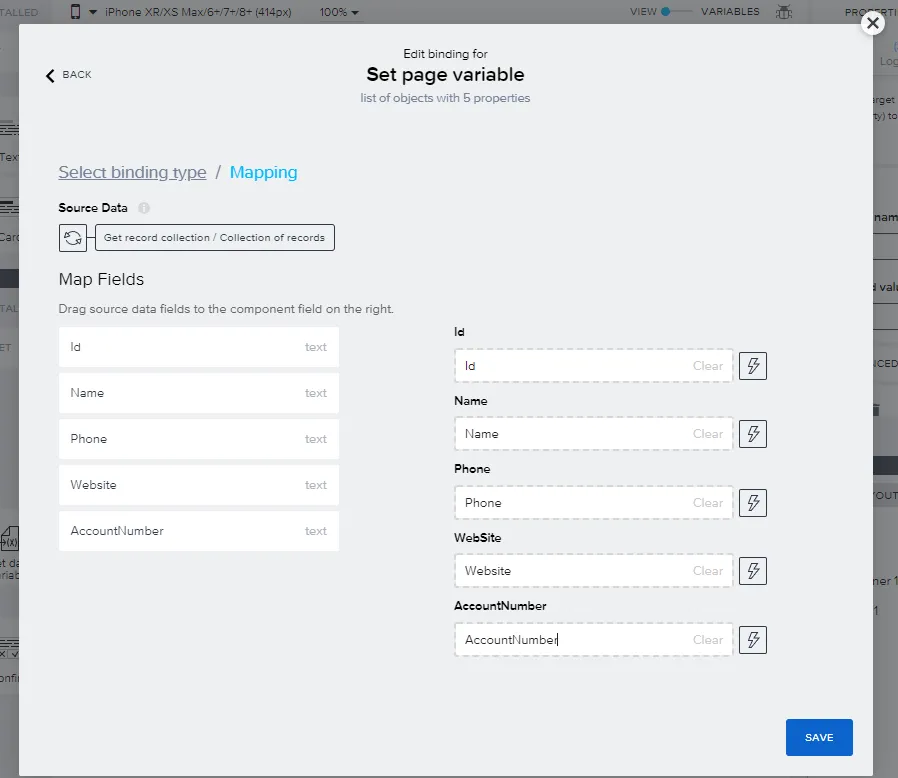Click the debugger bug icon in top bar
Image resolution: width=898 pixels, height=778 pixels.
(783, 12)
